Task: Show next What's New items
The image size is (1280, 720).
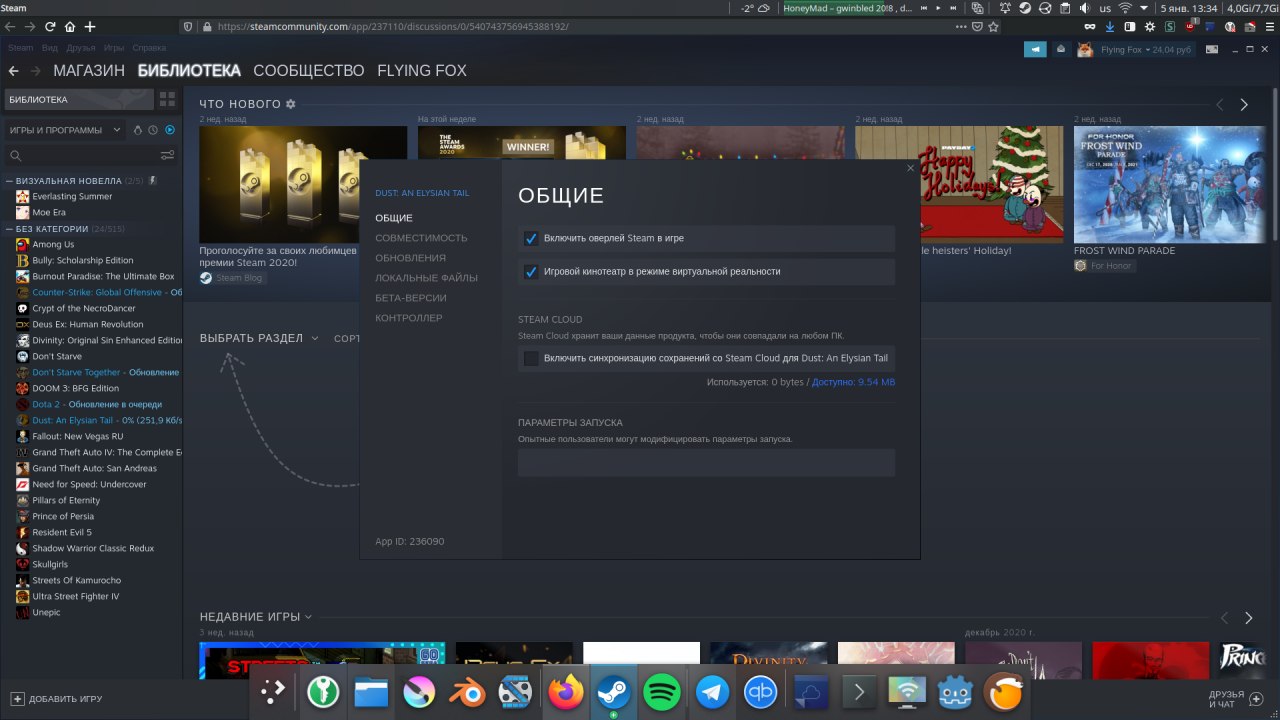Action: 1244,104
